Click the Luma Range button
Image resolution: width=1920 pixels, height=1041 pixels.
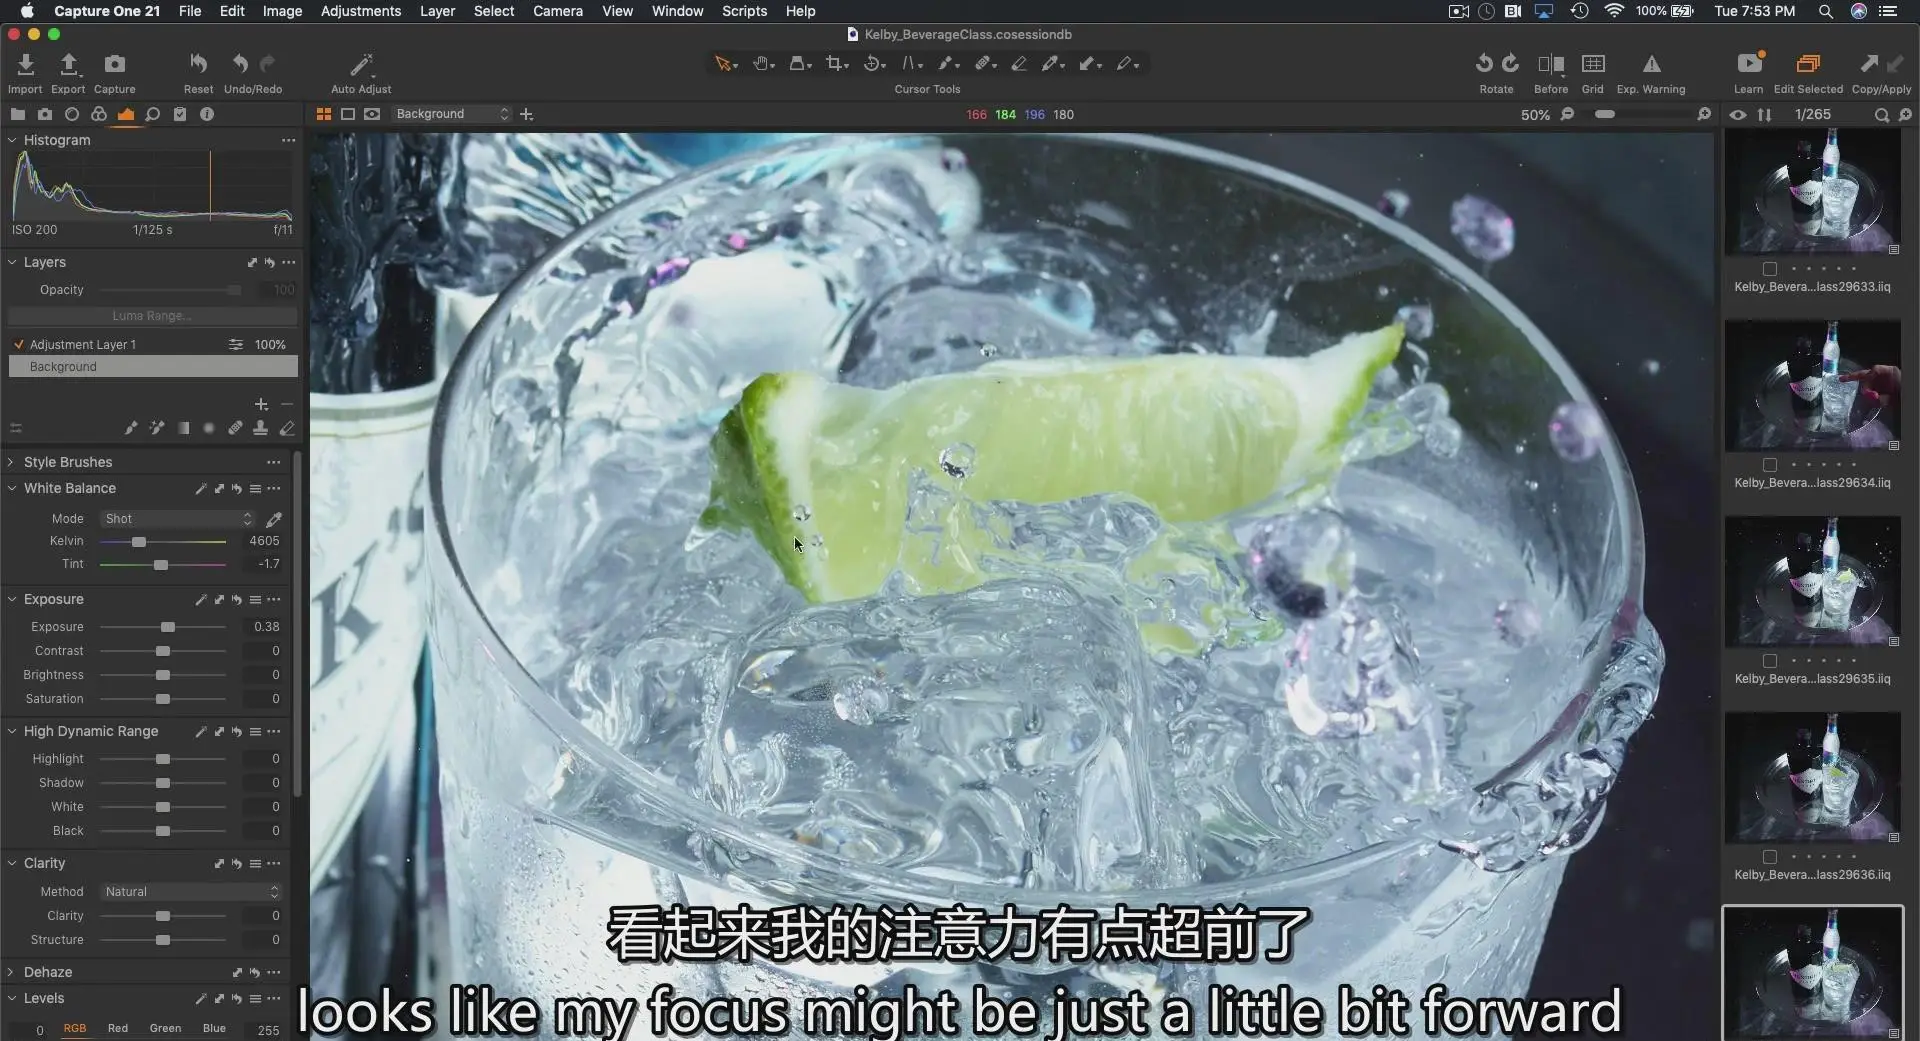152,316
